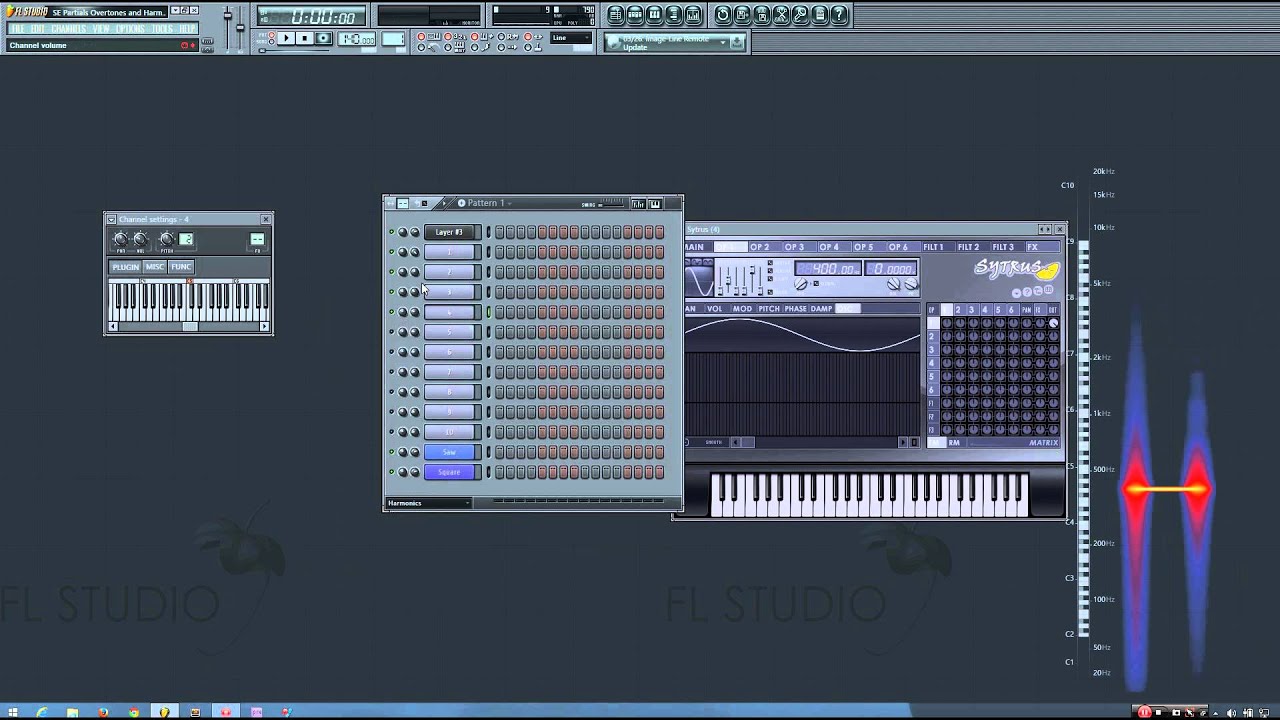Select the DAMP tab in Sytrus

click(x=822, y=309)
